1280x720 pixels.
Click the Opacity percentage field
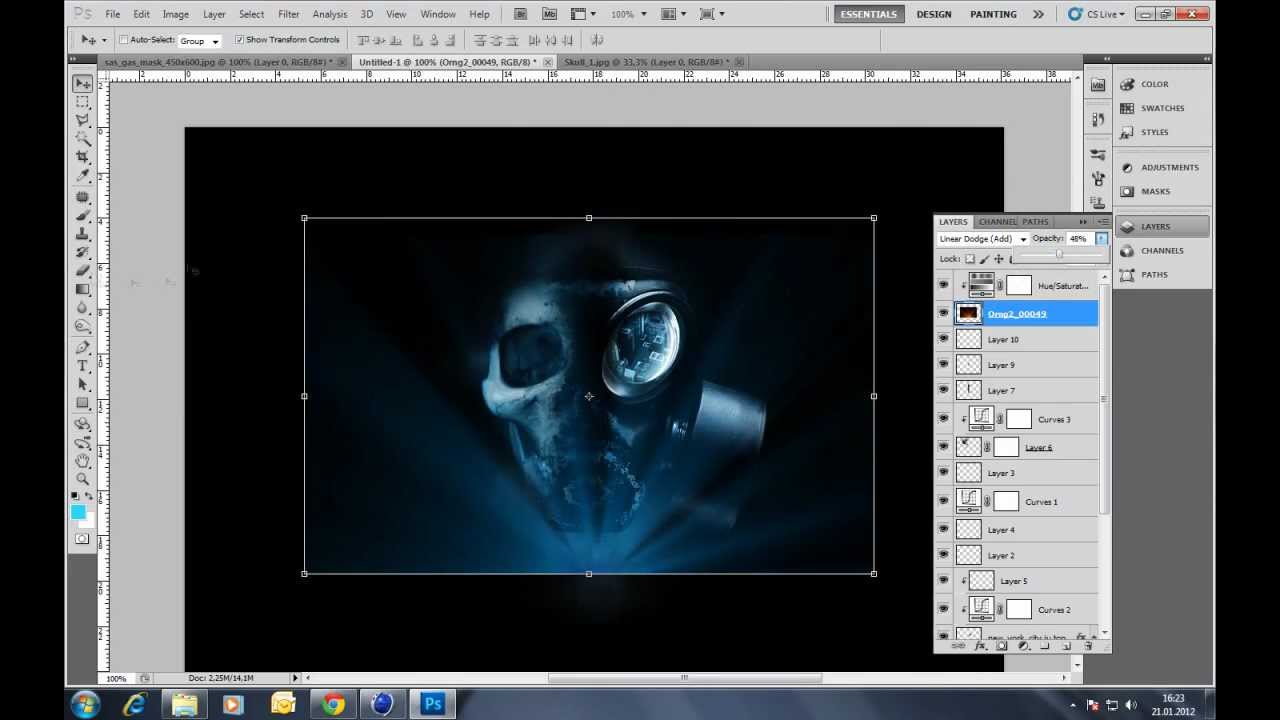point(1079,239)
